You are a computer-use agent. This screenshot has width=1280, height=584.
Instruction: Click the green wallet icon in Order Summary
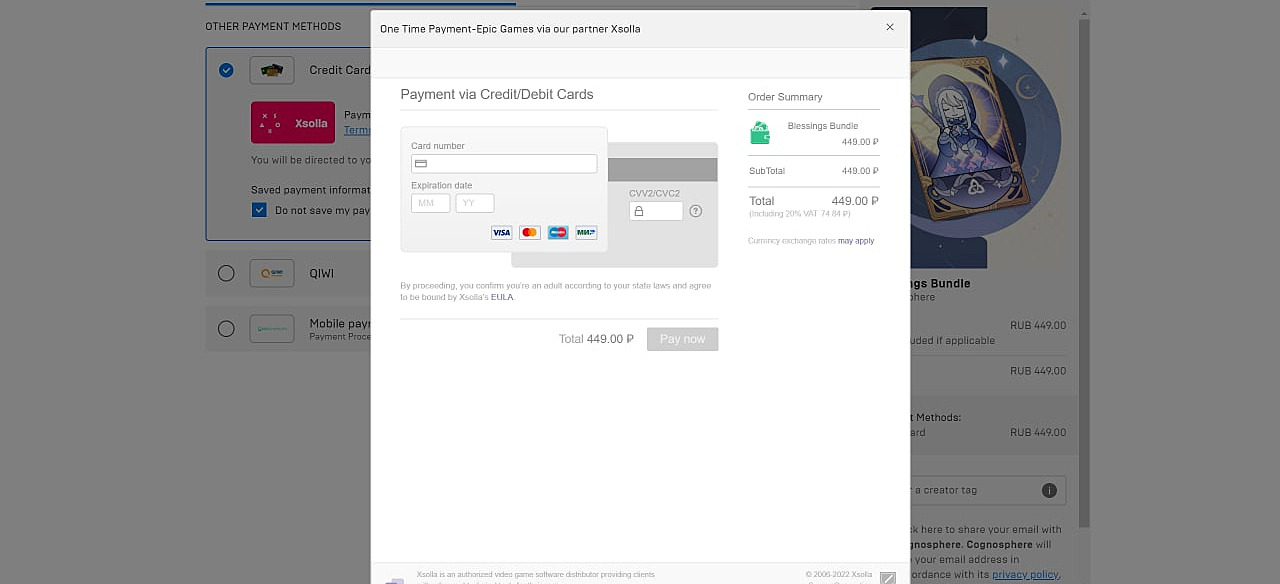tap(760, 133)
